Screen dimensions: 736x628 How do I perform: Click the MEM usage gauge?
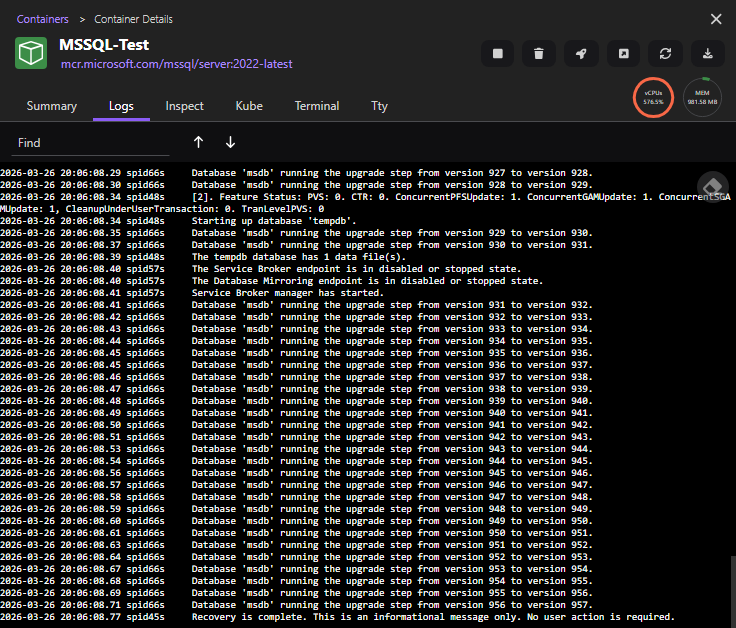click(x=702, y=98)
